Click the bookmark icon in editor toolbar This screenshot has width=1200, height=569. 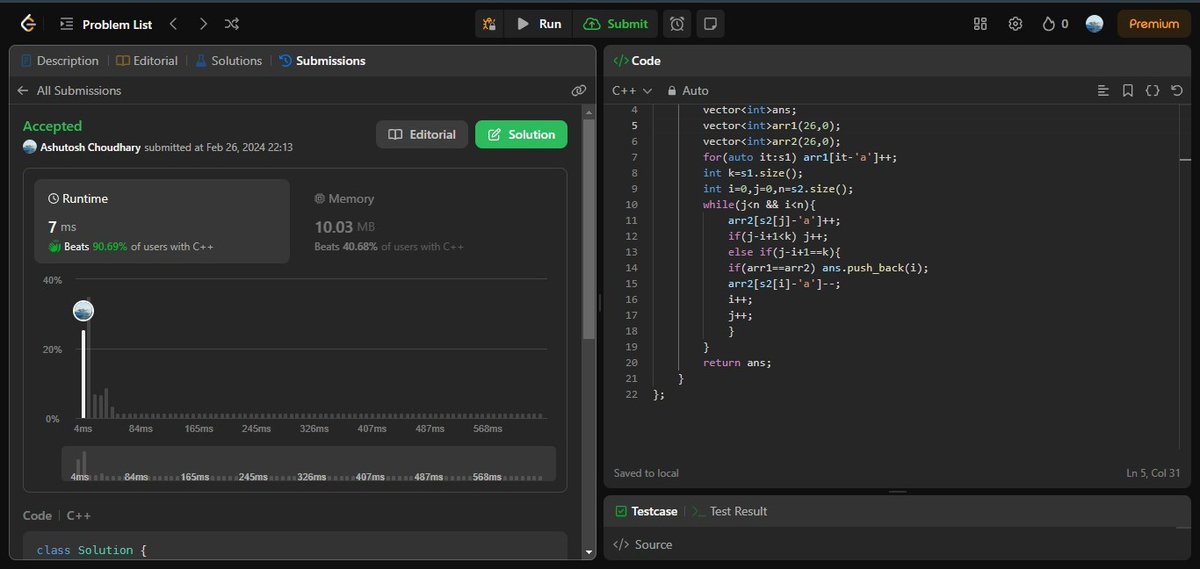click(x=1127, y=90)
